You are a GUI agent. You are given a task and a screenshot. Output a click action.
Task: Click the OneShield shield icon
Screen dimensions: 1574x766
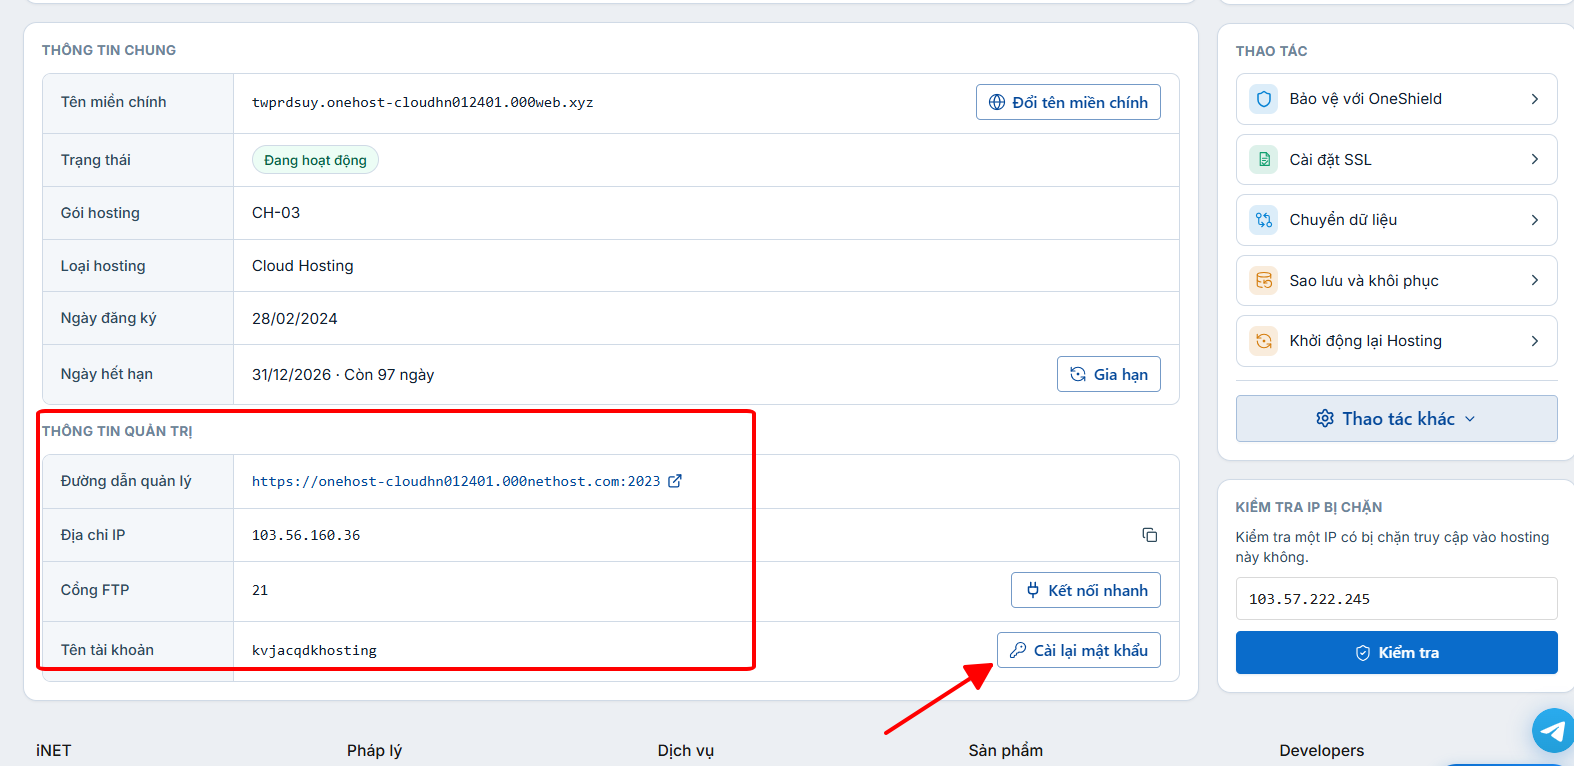tap(1264, 99)
